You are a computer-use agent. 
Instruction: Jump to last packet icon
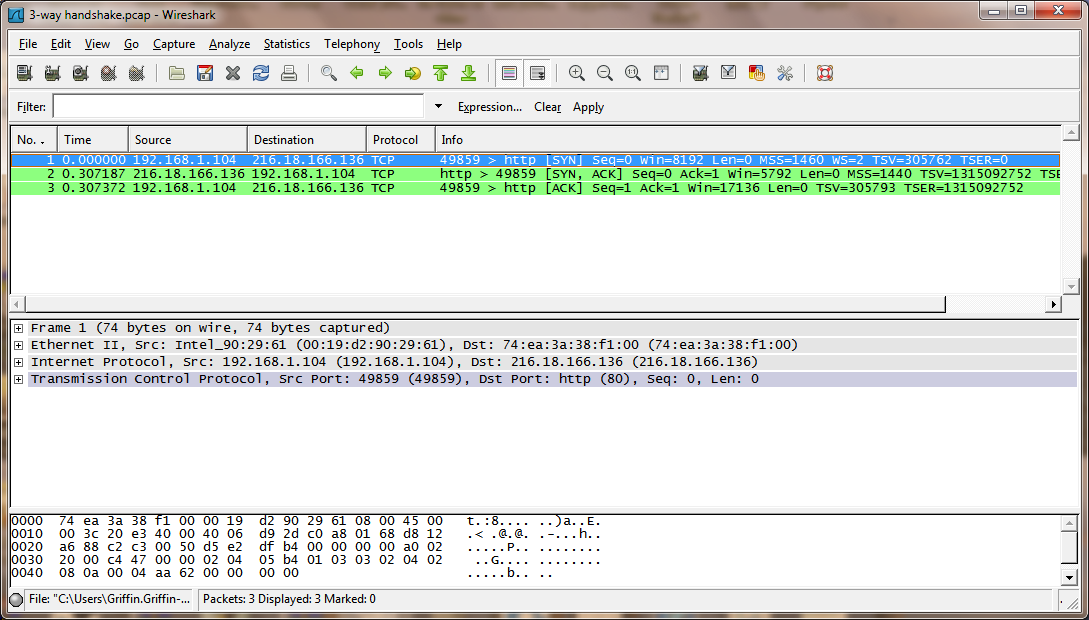click(468, 73)
